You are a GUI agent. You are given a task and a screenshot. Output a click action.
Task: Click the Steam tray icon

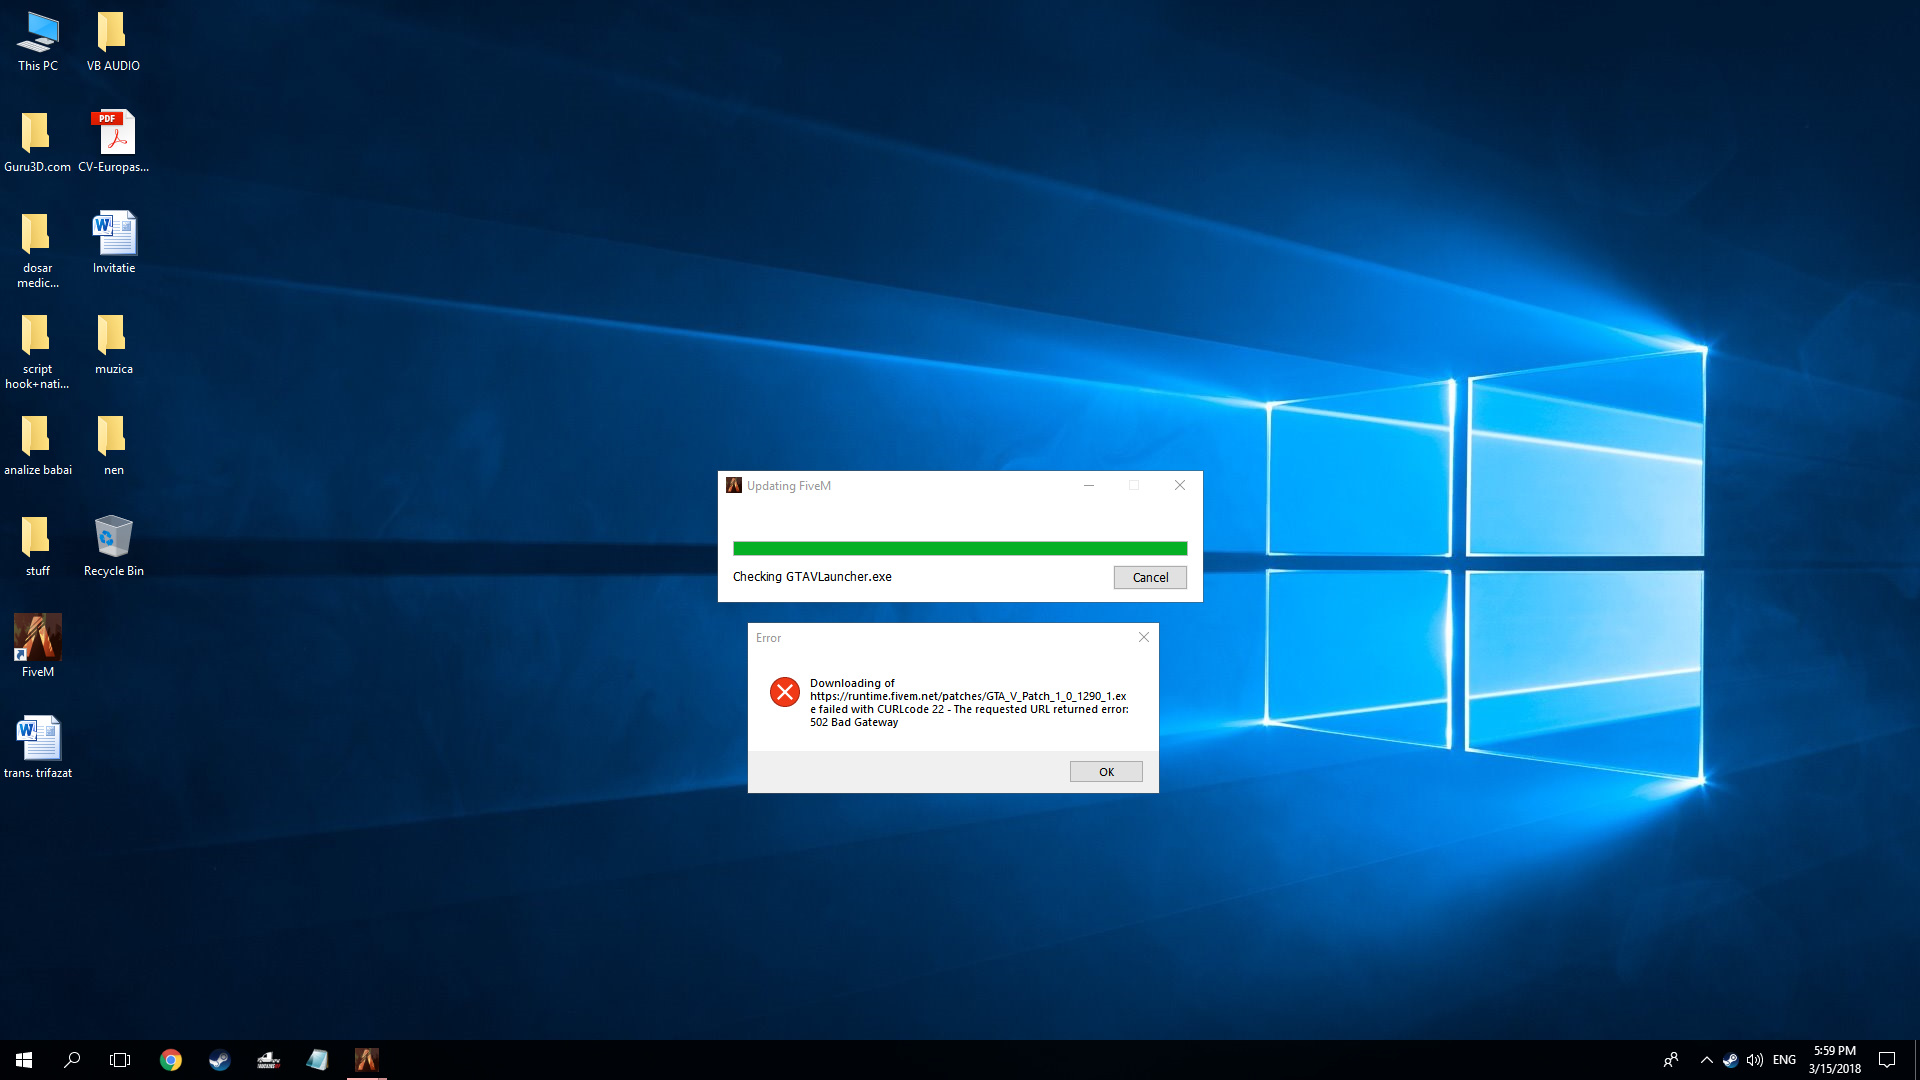pyautogui.click(x=1730, y=1060)
